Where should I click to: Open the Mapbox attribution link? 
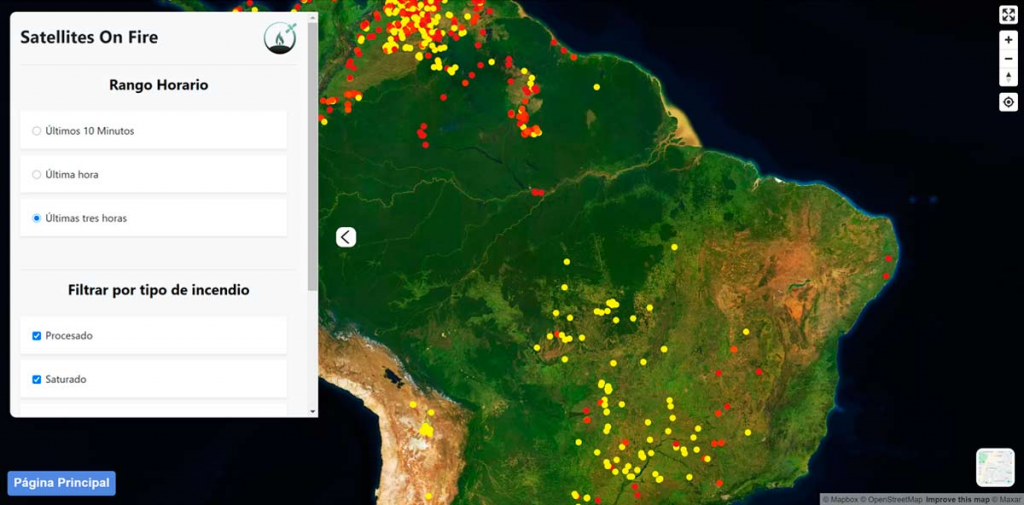point(842,499)
